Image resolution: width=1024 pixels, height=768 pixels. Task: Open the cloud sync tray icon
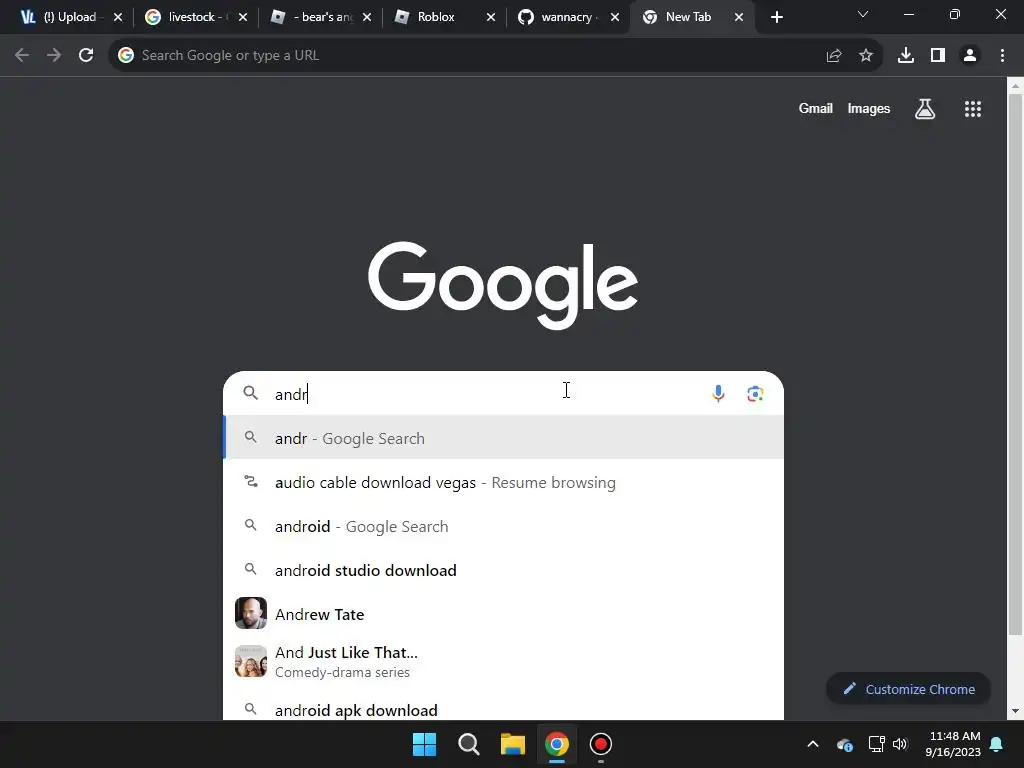pos(844,744)
